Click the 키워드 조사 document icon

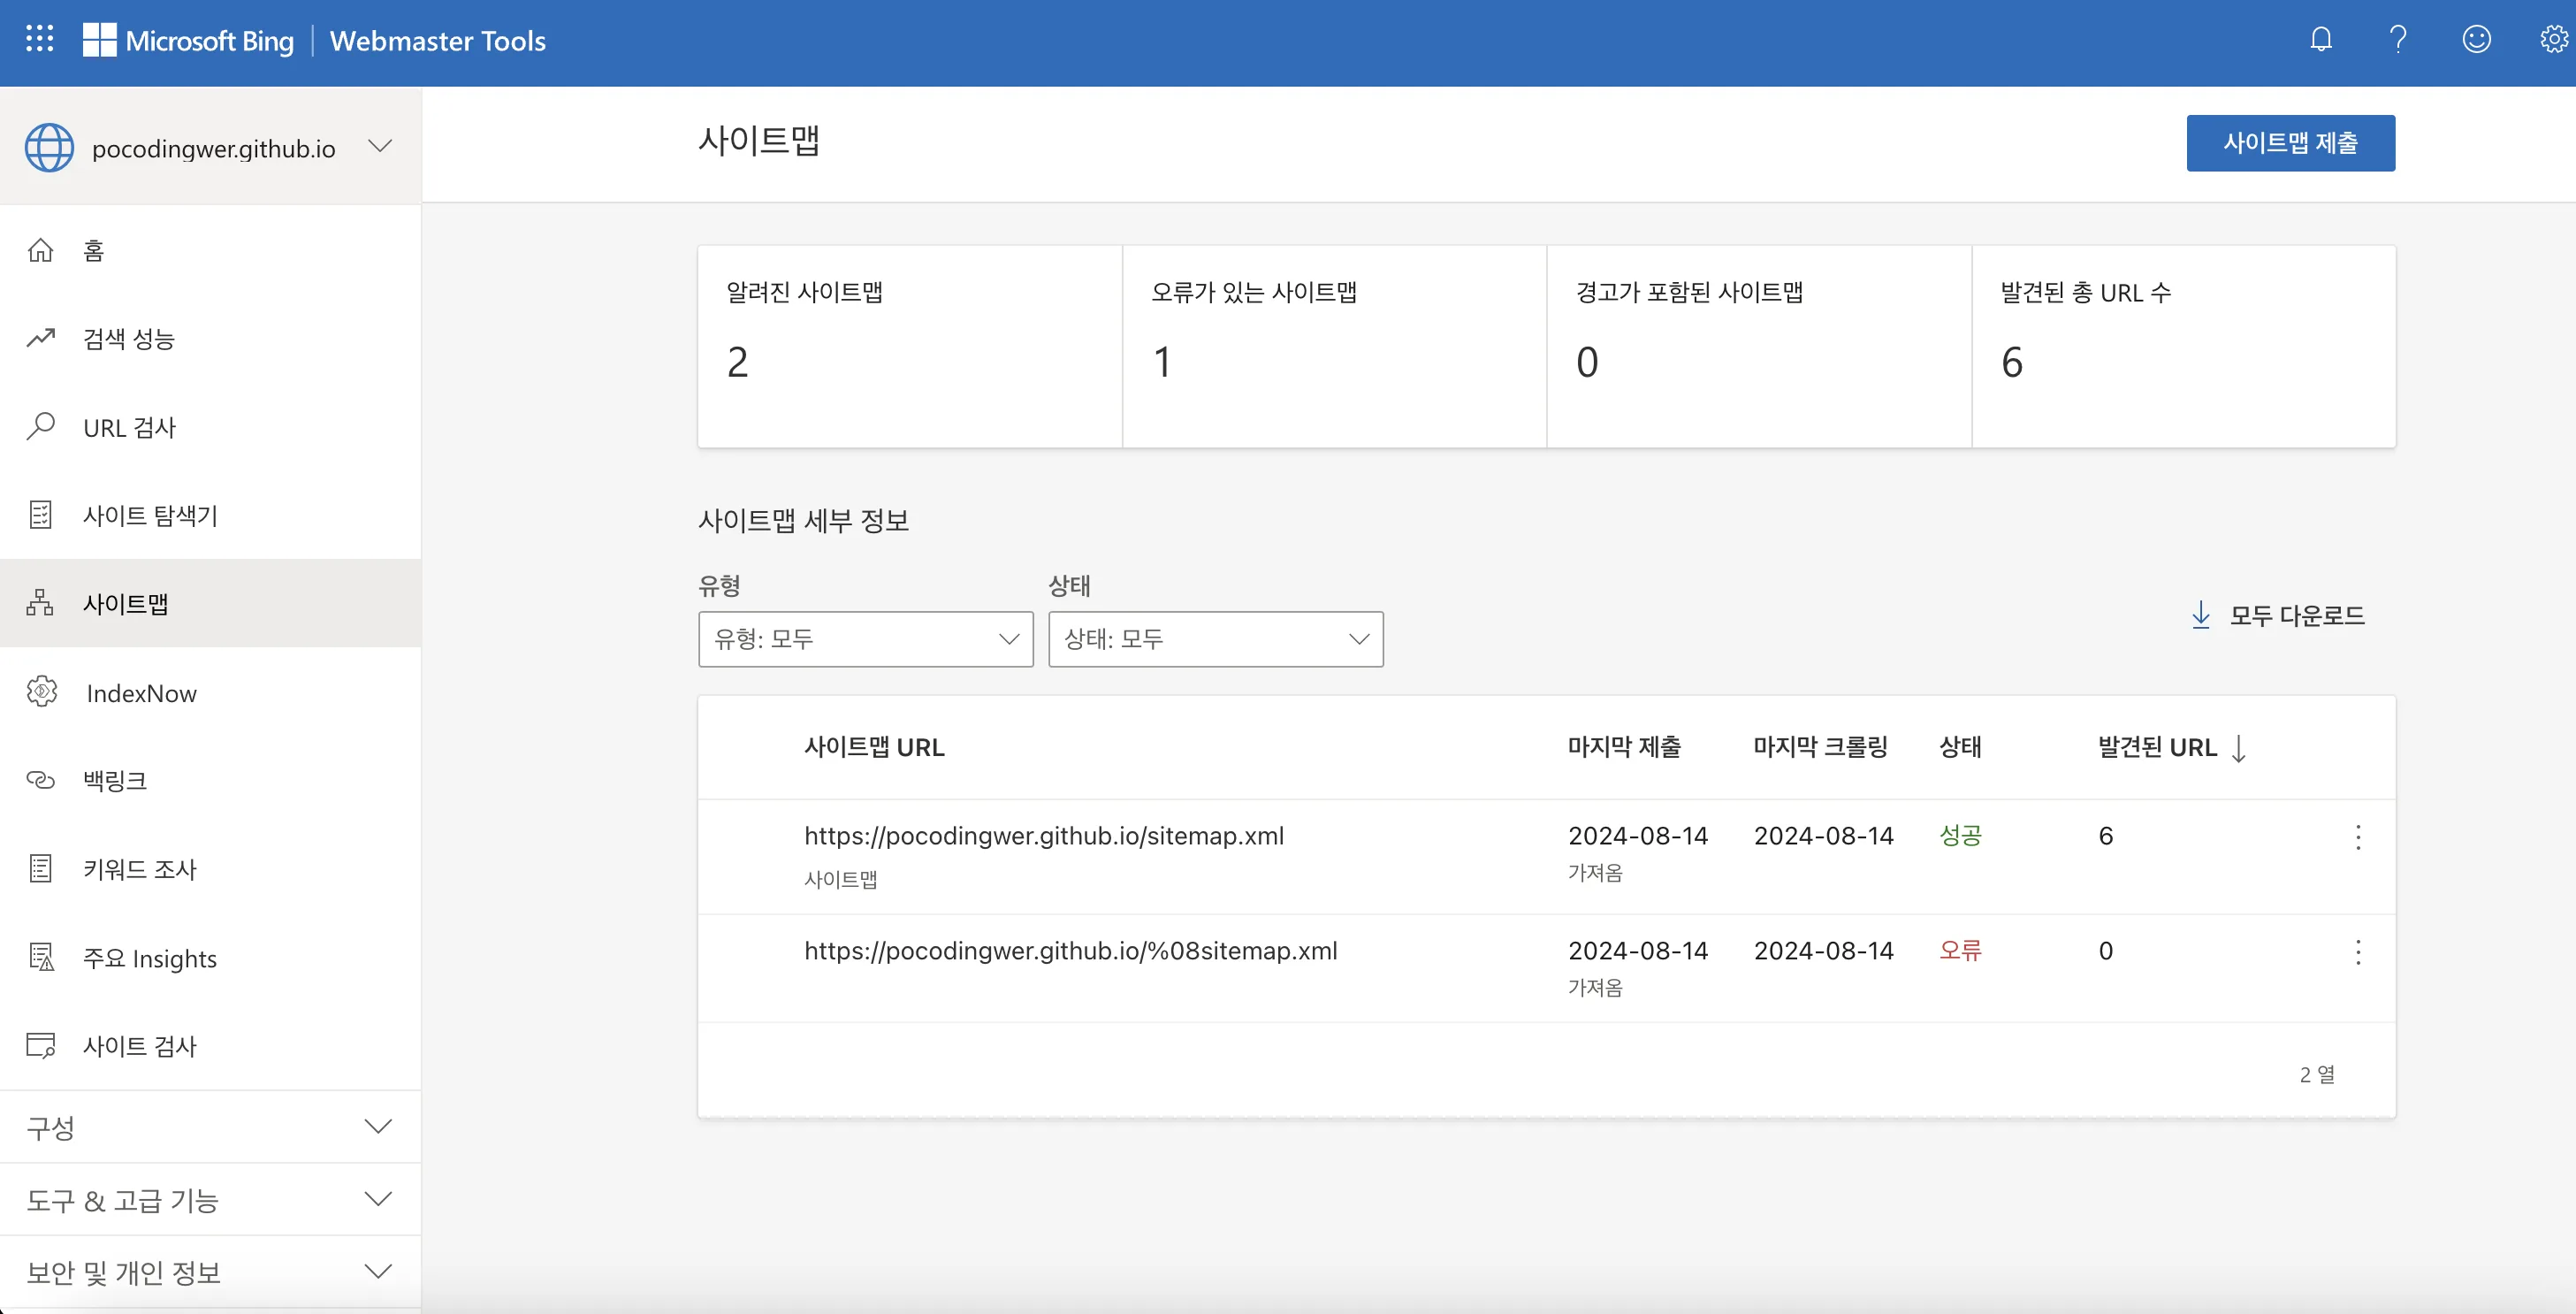[x=40, y=869]
